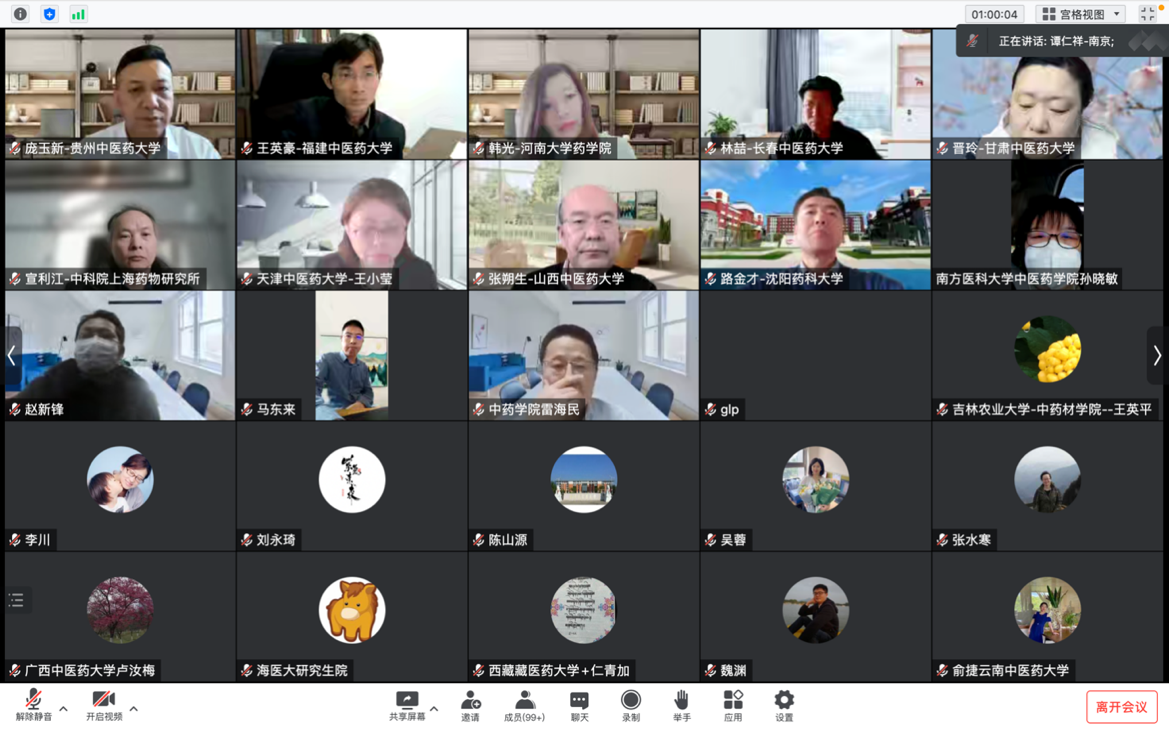Expand the video options arrow beside 开启视频
Viewport: 1169px width, 731px height.
134,709
